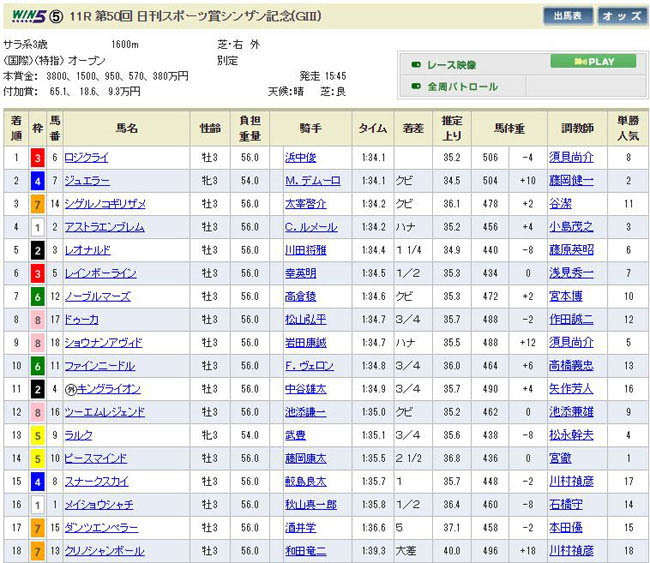This screenshot has width=650, height=563.
Task: Open horse シゲルノコギリザメ's link
Action: [104, 204]
